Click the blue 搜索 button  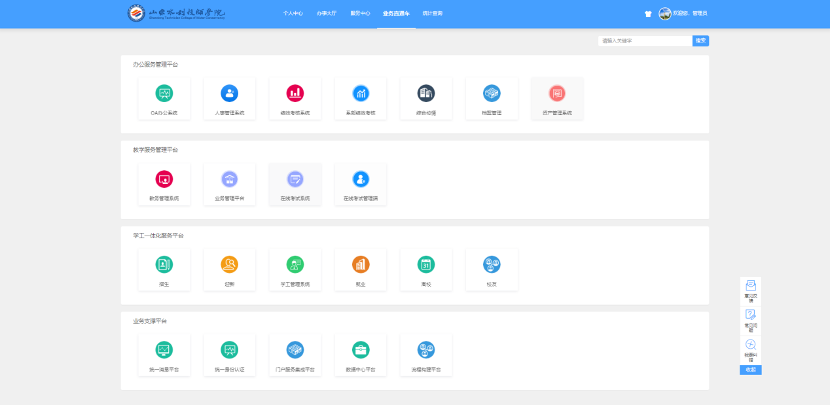pos(701,41)
